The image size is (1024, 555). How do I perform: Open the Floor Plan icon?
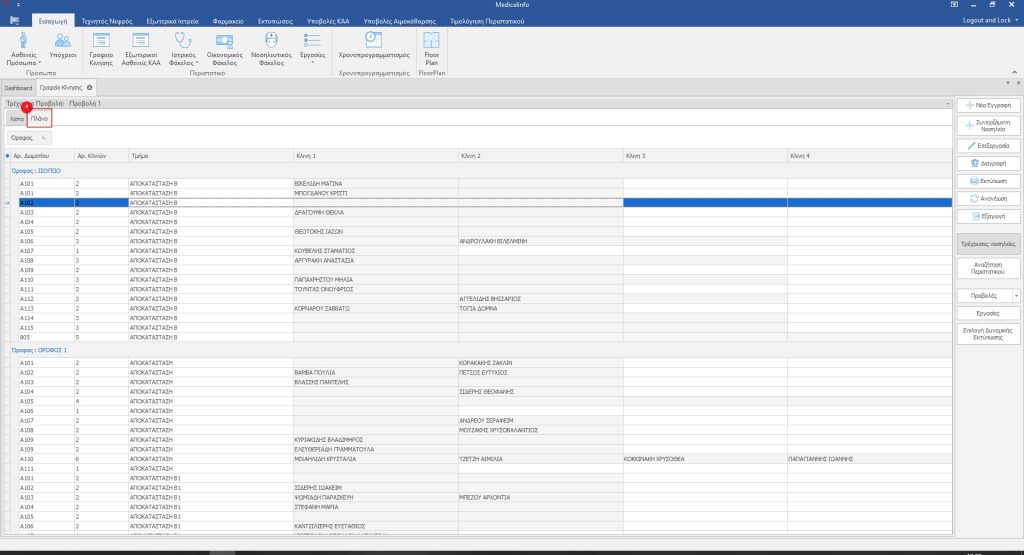[431, 41]
